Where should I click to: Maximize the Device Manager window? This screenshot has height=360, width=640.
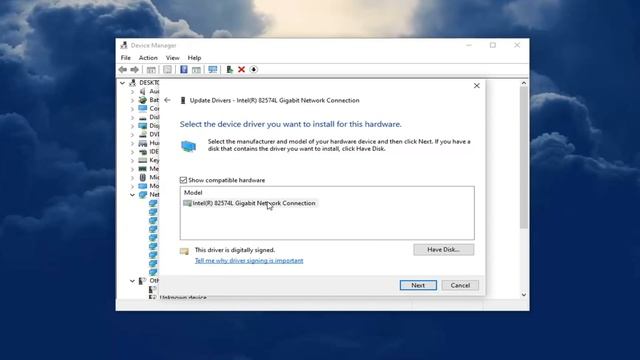point(493,45)
